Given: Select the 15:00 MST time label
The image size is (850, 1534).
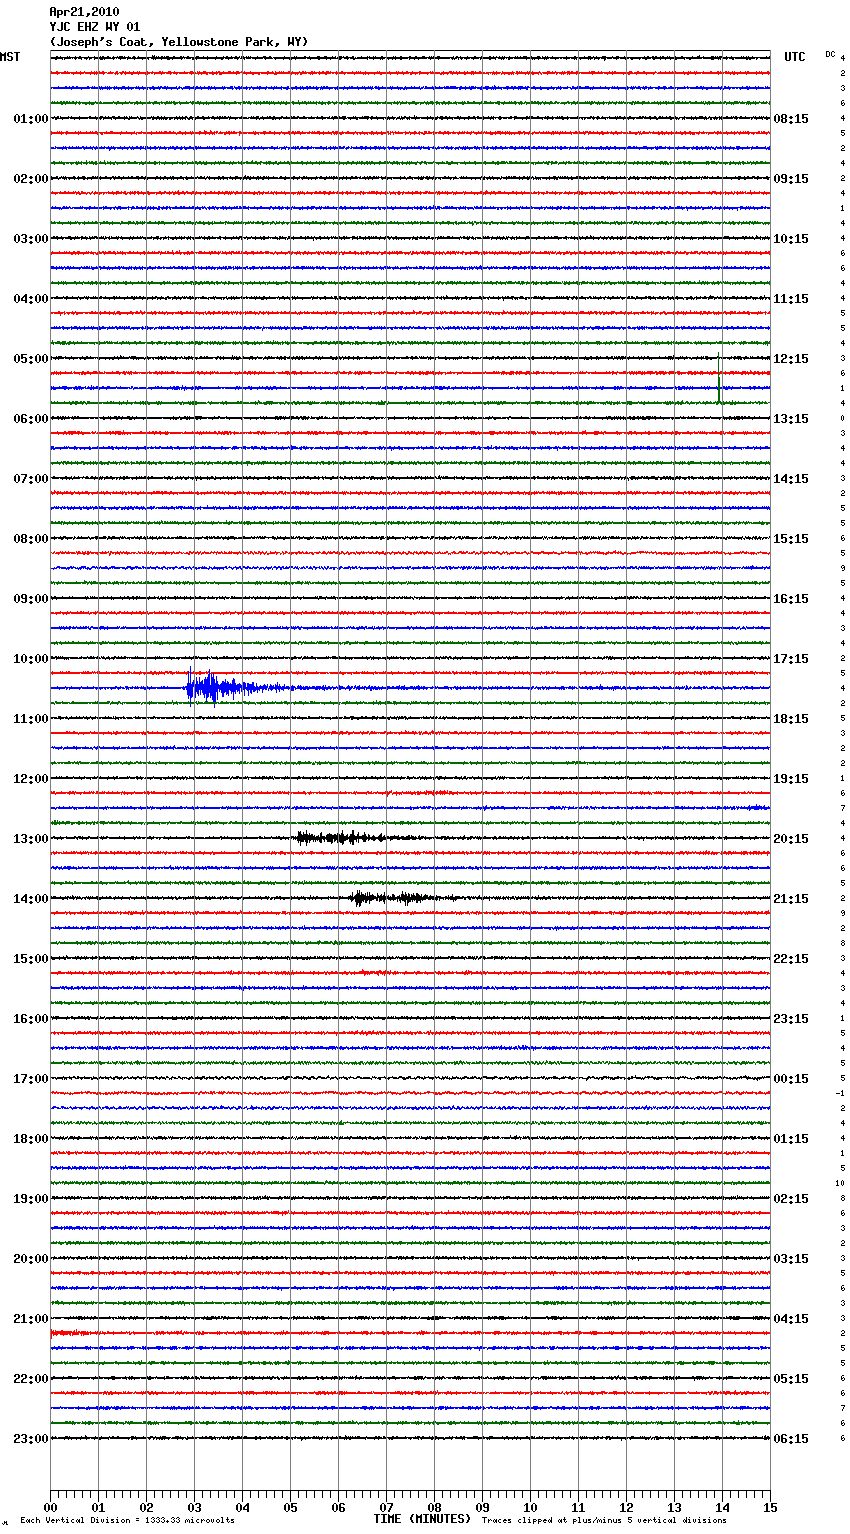Looking at the screenshot, I should (x=31, y=959).
